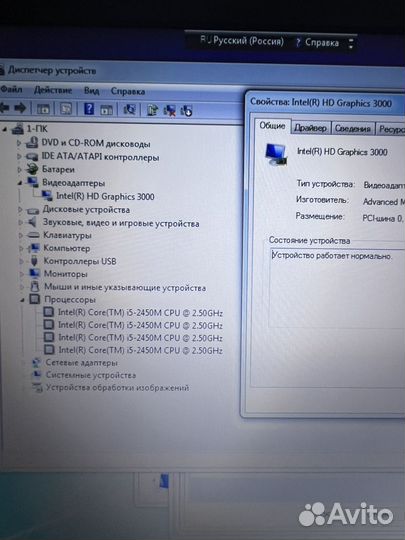Expand IDE ATA/ATAPI контроллеры

tap(19, 156)
